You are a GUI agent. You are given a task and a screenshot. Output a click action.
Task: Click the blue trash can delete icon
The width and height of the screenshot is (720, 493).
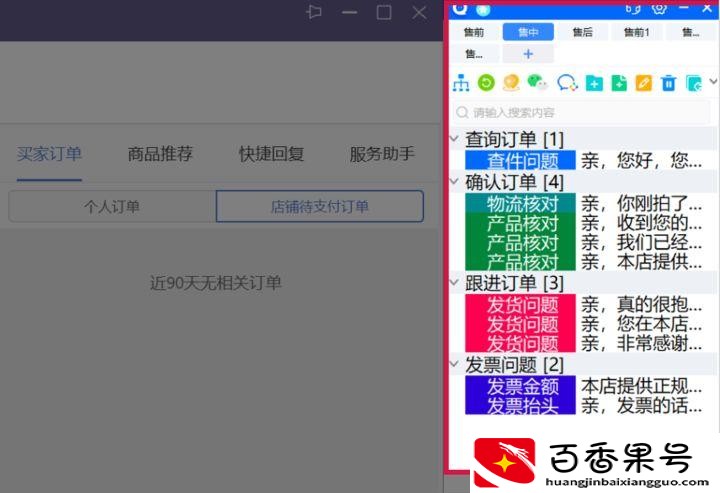point(669,83)
